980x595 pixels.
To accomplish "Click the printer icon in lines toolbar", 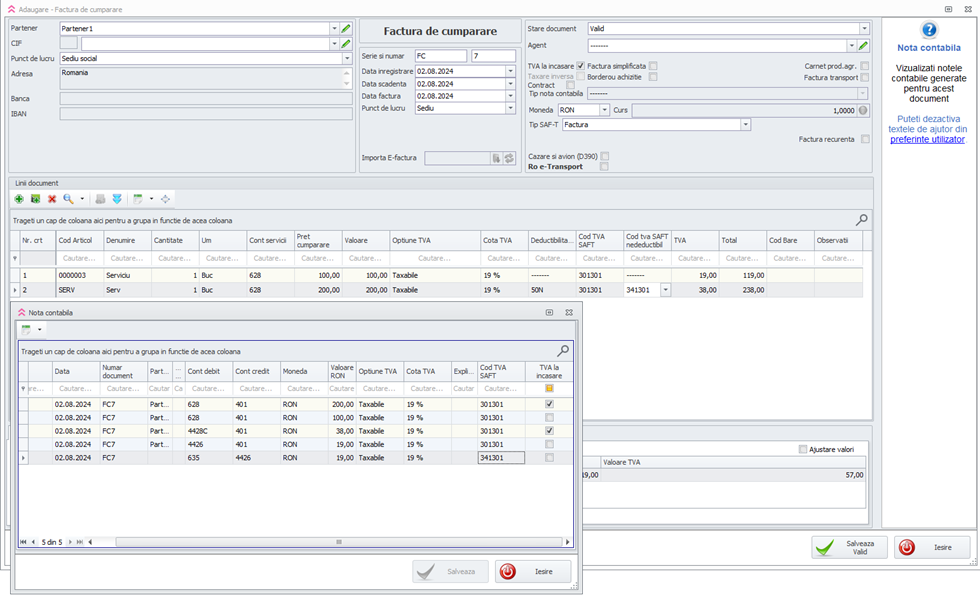I will coord(100,199).
